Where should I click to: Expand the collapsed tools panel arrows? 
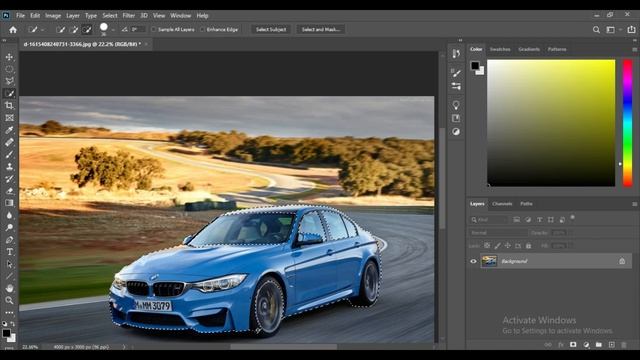tap(4, 40)
